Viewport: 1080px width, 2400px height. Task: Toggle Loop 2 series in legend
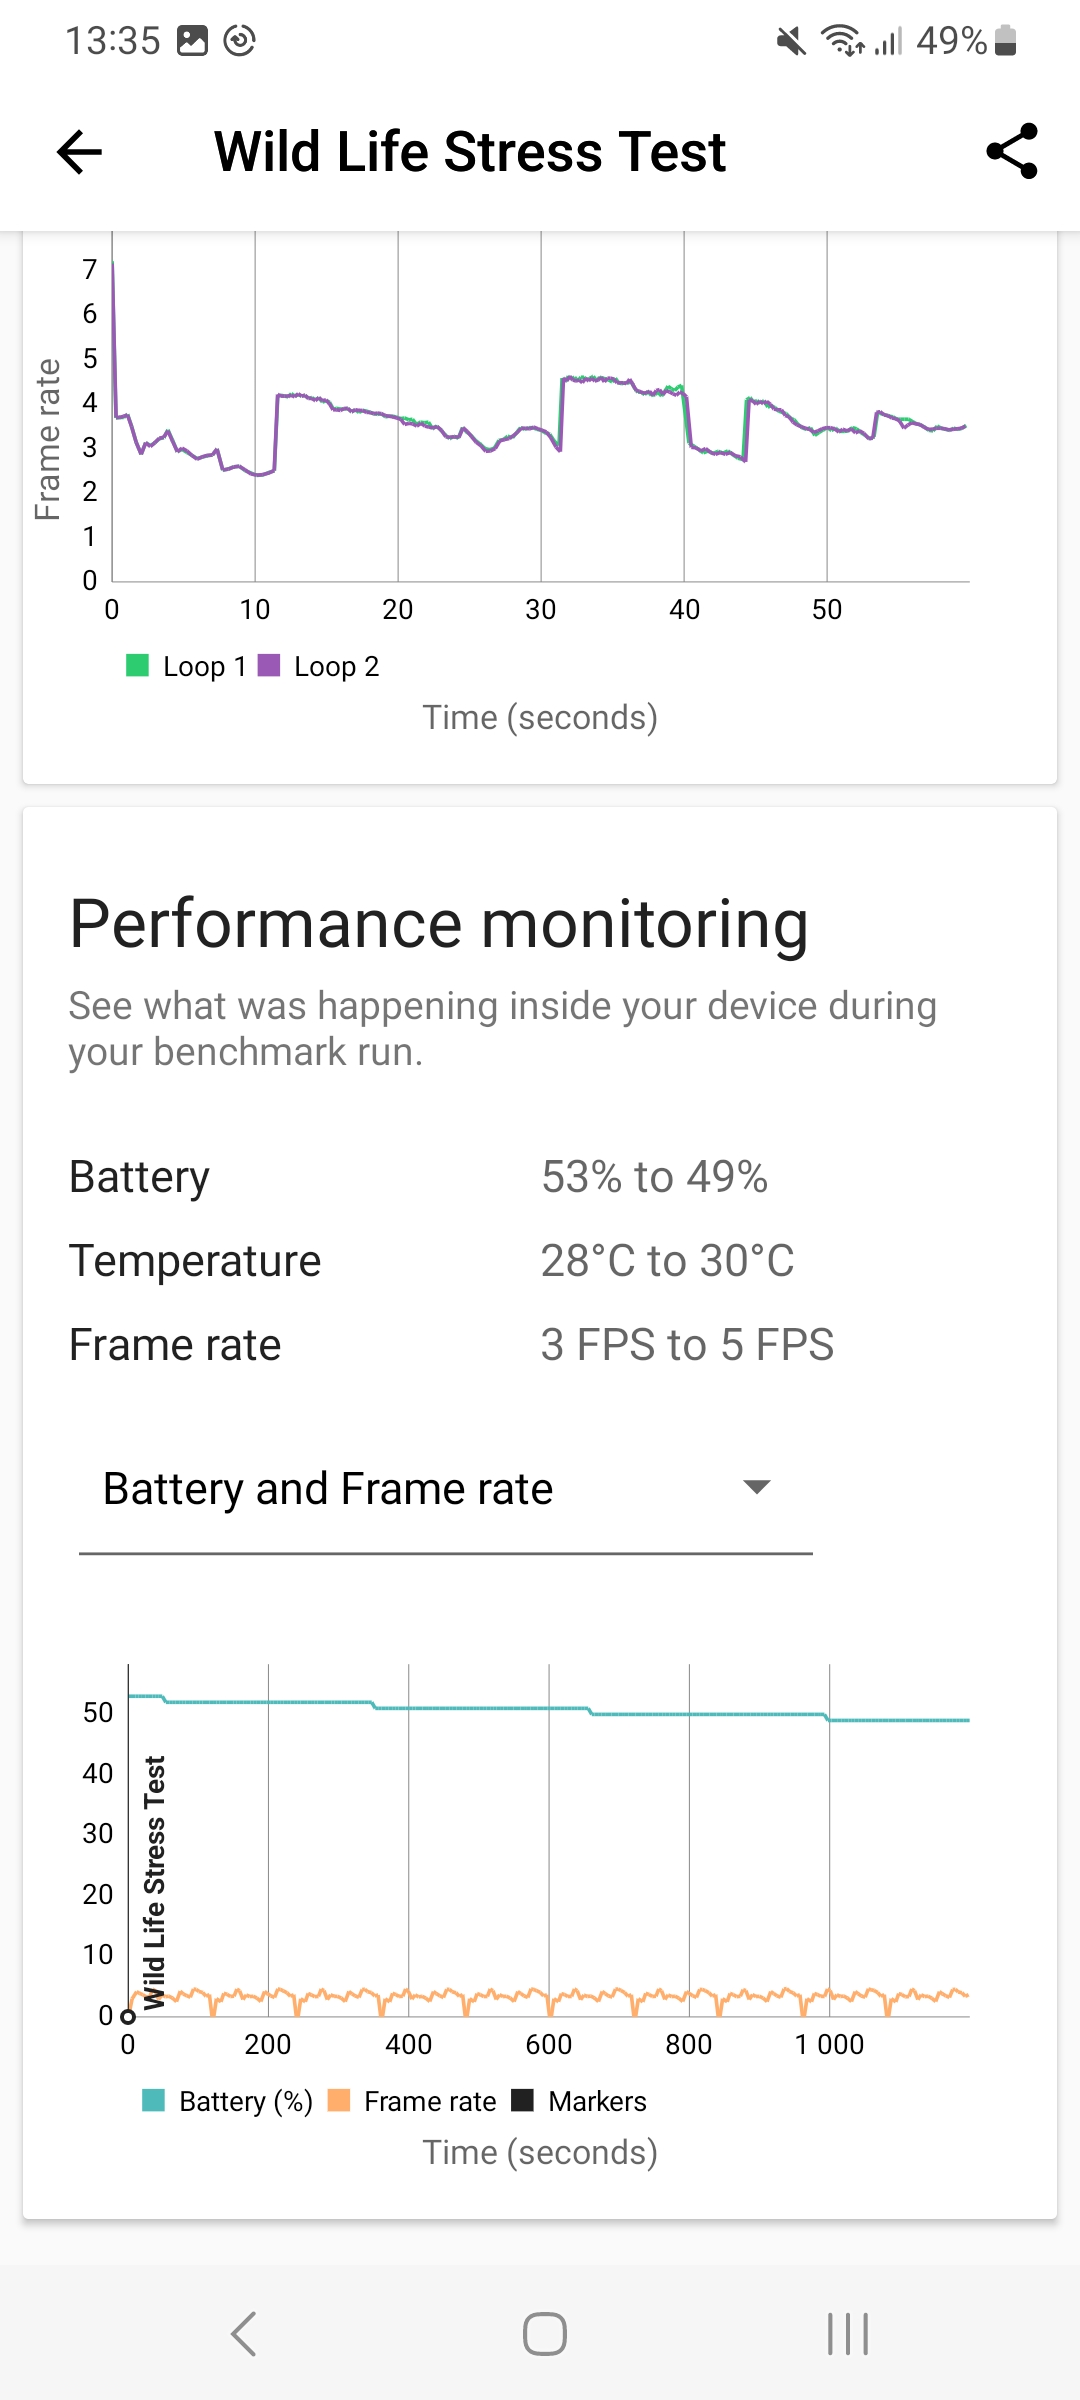point(319,666)
